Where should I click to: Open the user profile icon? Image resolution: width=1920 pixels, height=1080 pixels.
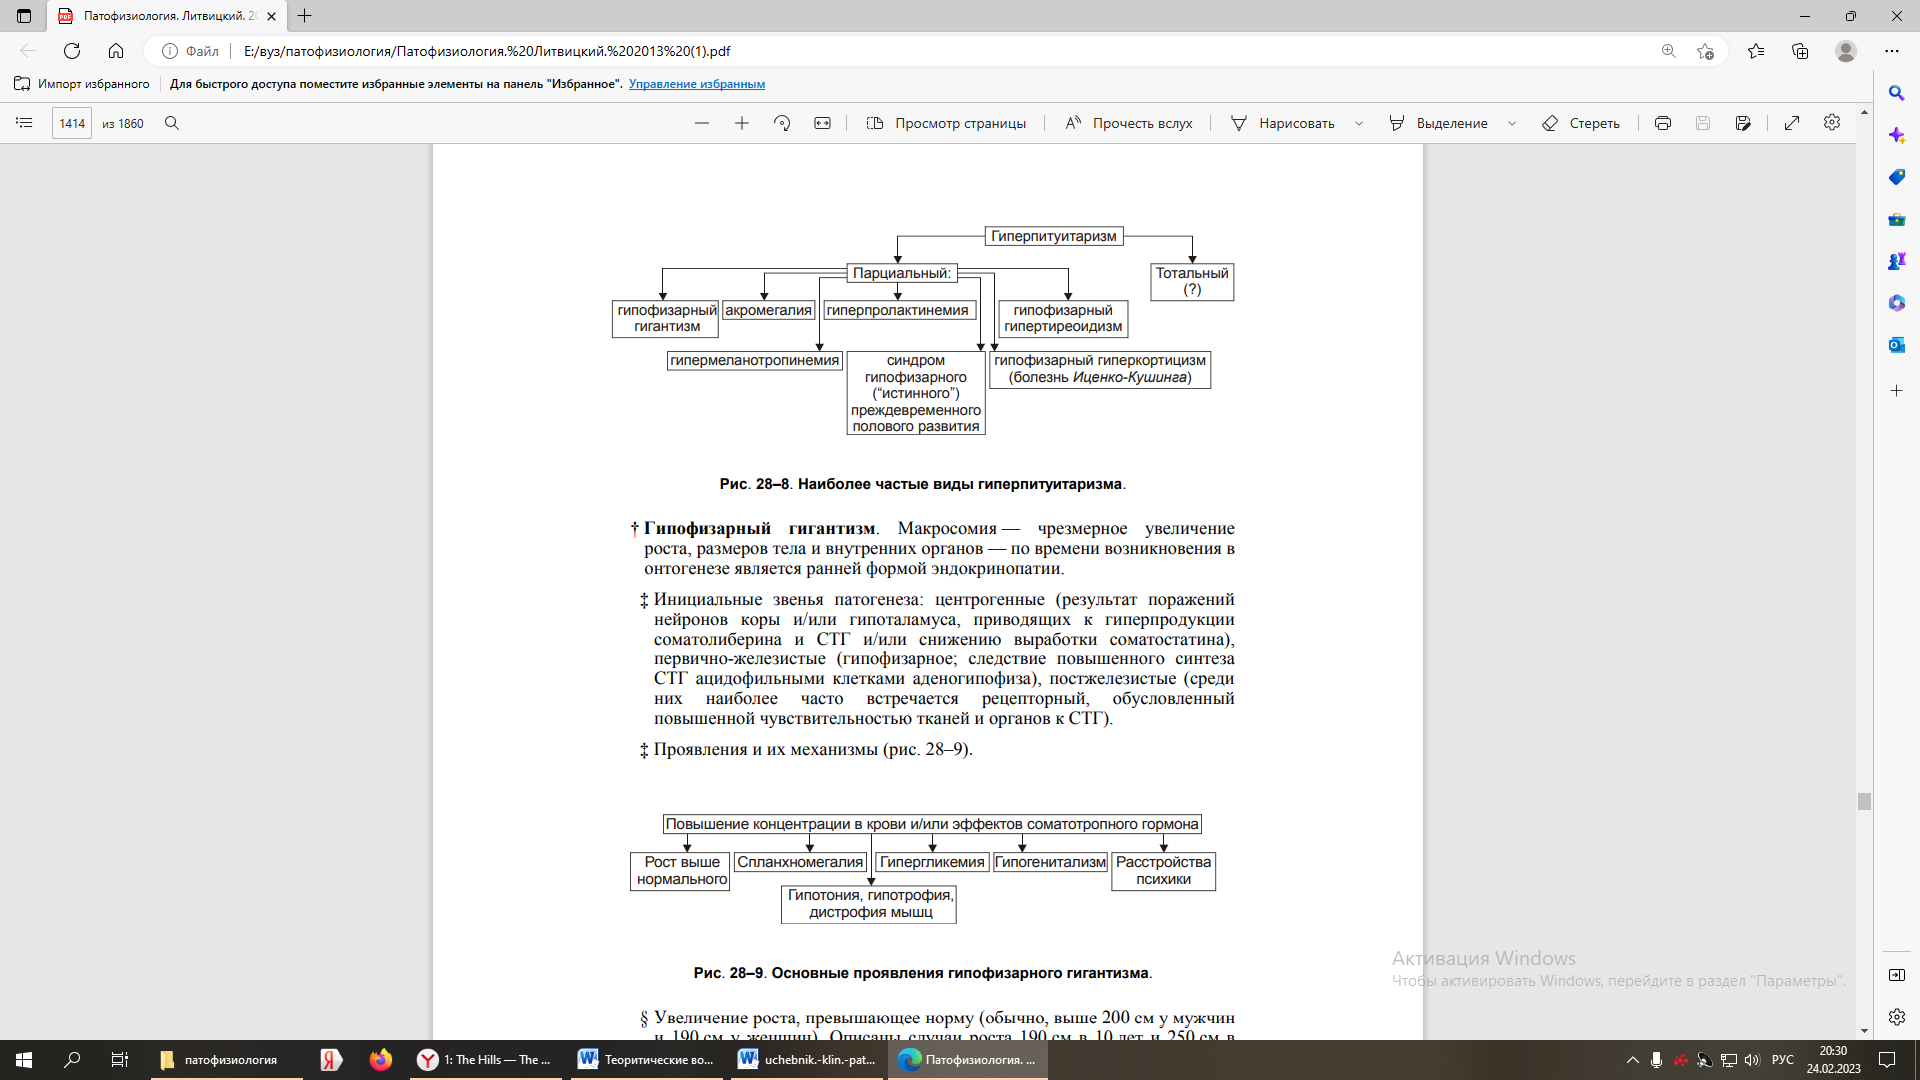1846,51
